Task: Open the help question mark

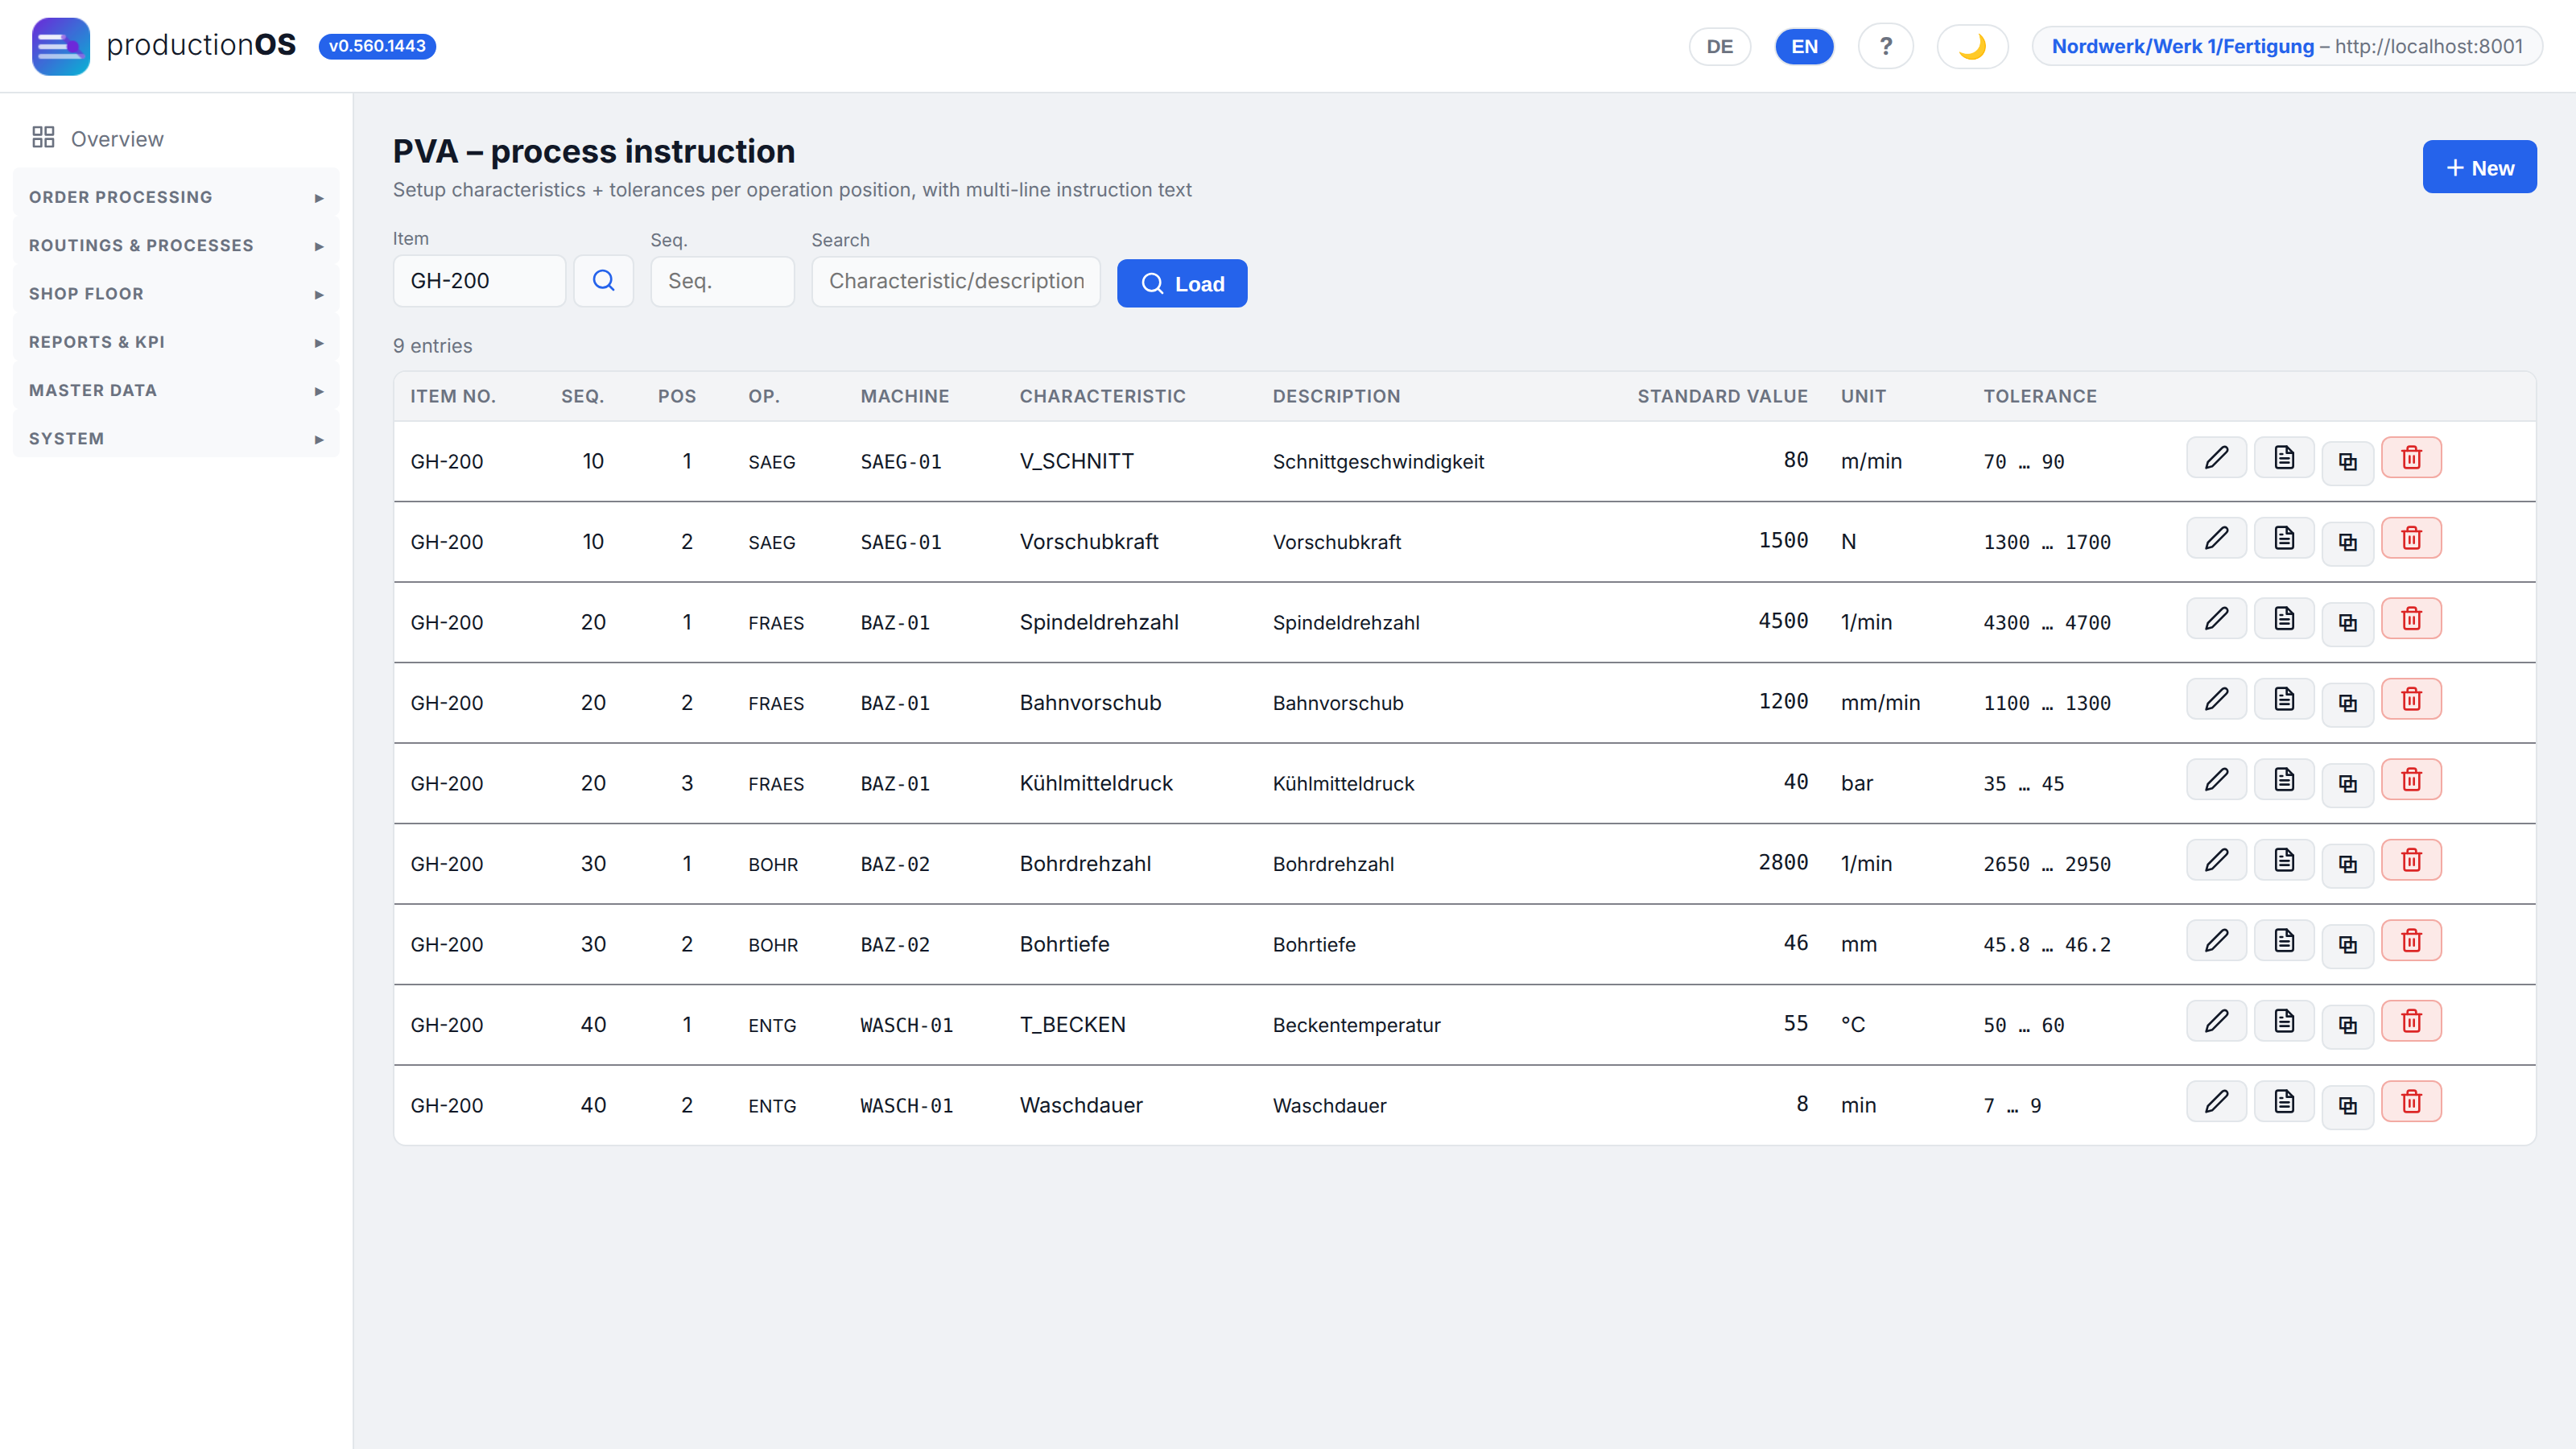Action: tap(1885, 46)
